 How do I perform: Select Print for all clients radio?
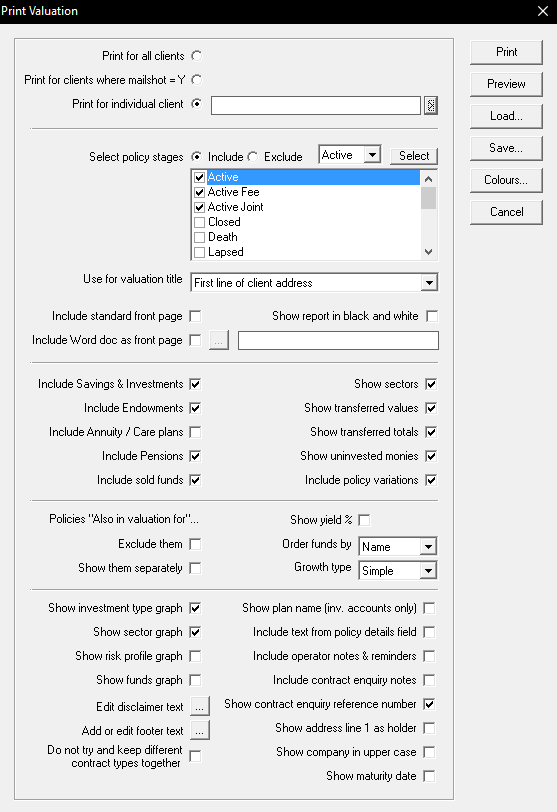point(196,56)
